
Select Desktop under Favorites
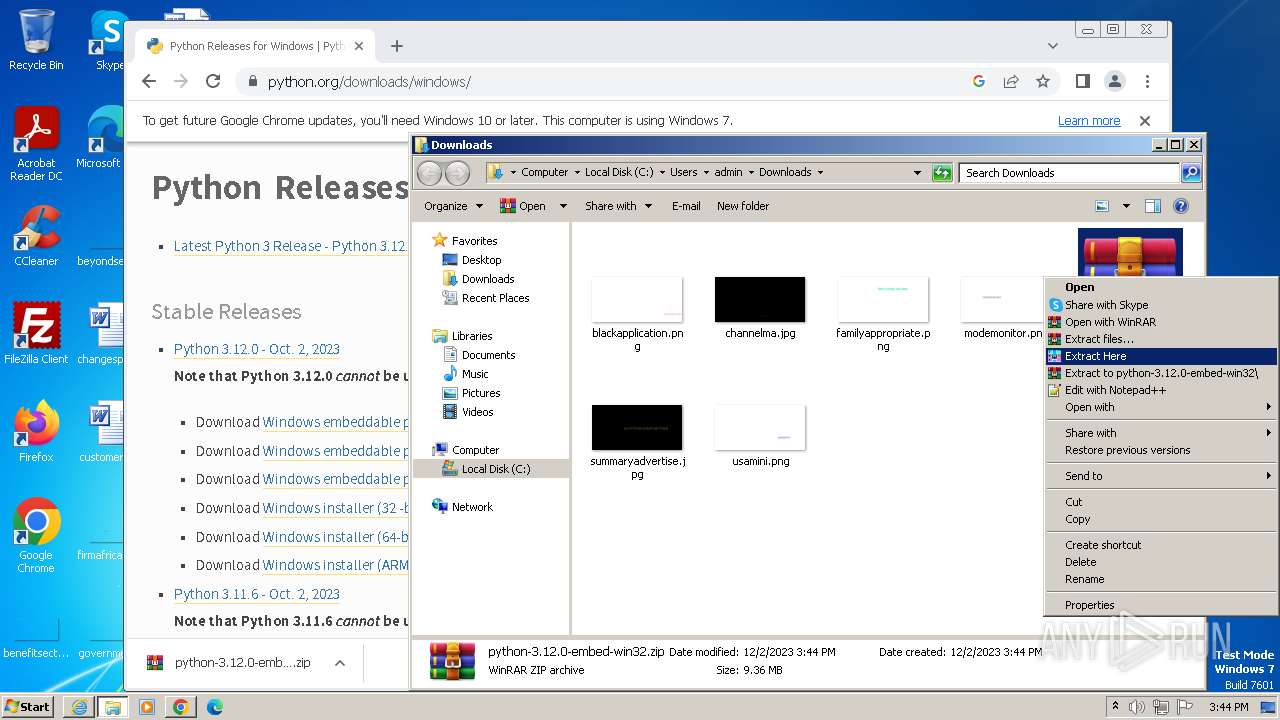[x=472, y=260]
